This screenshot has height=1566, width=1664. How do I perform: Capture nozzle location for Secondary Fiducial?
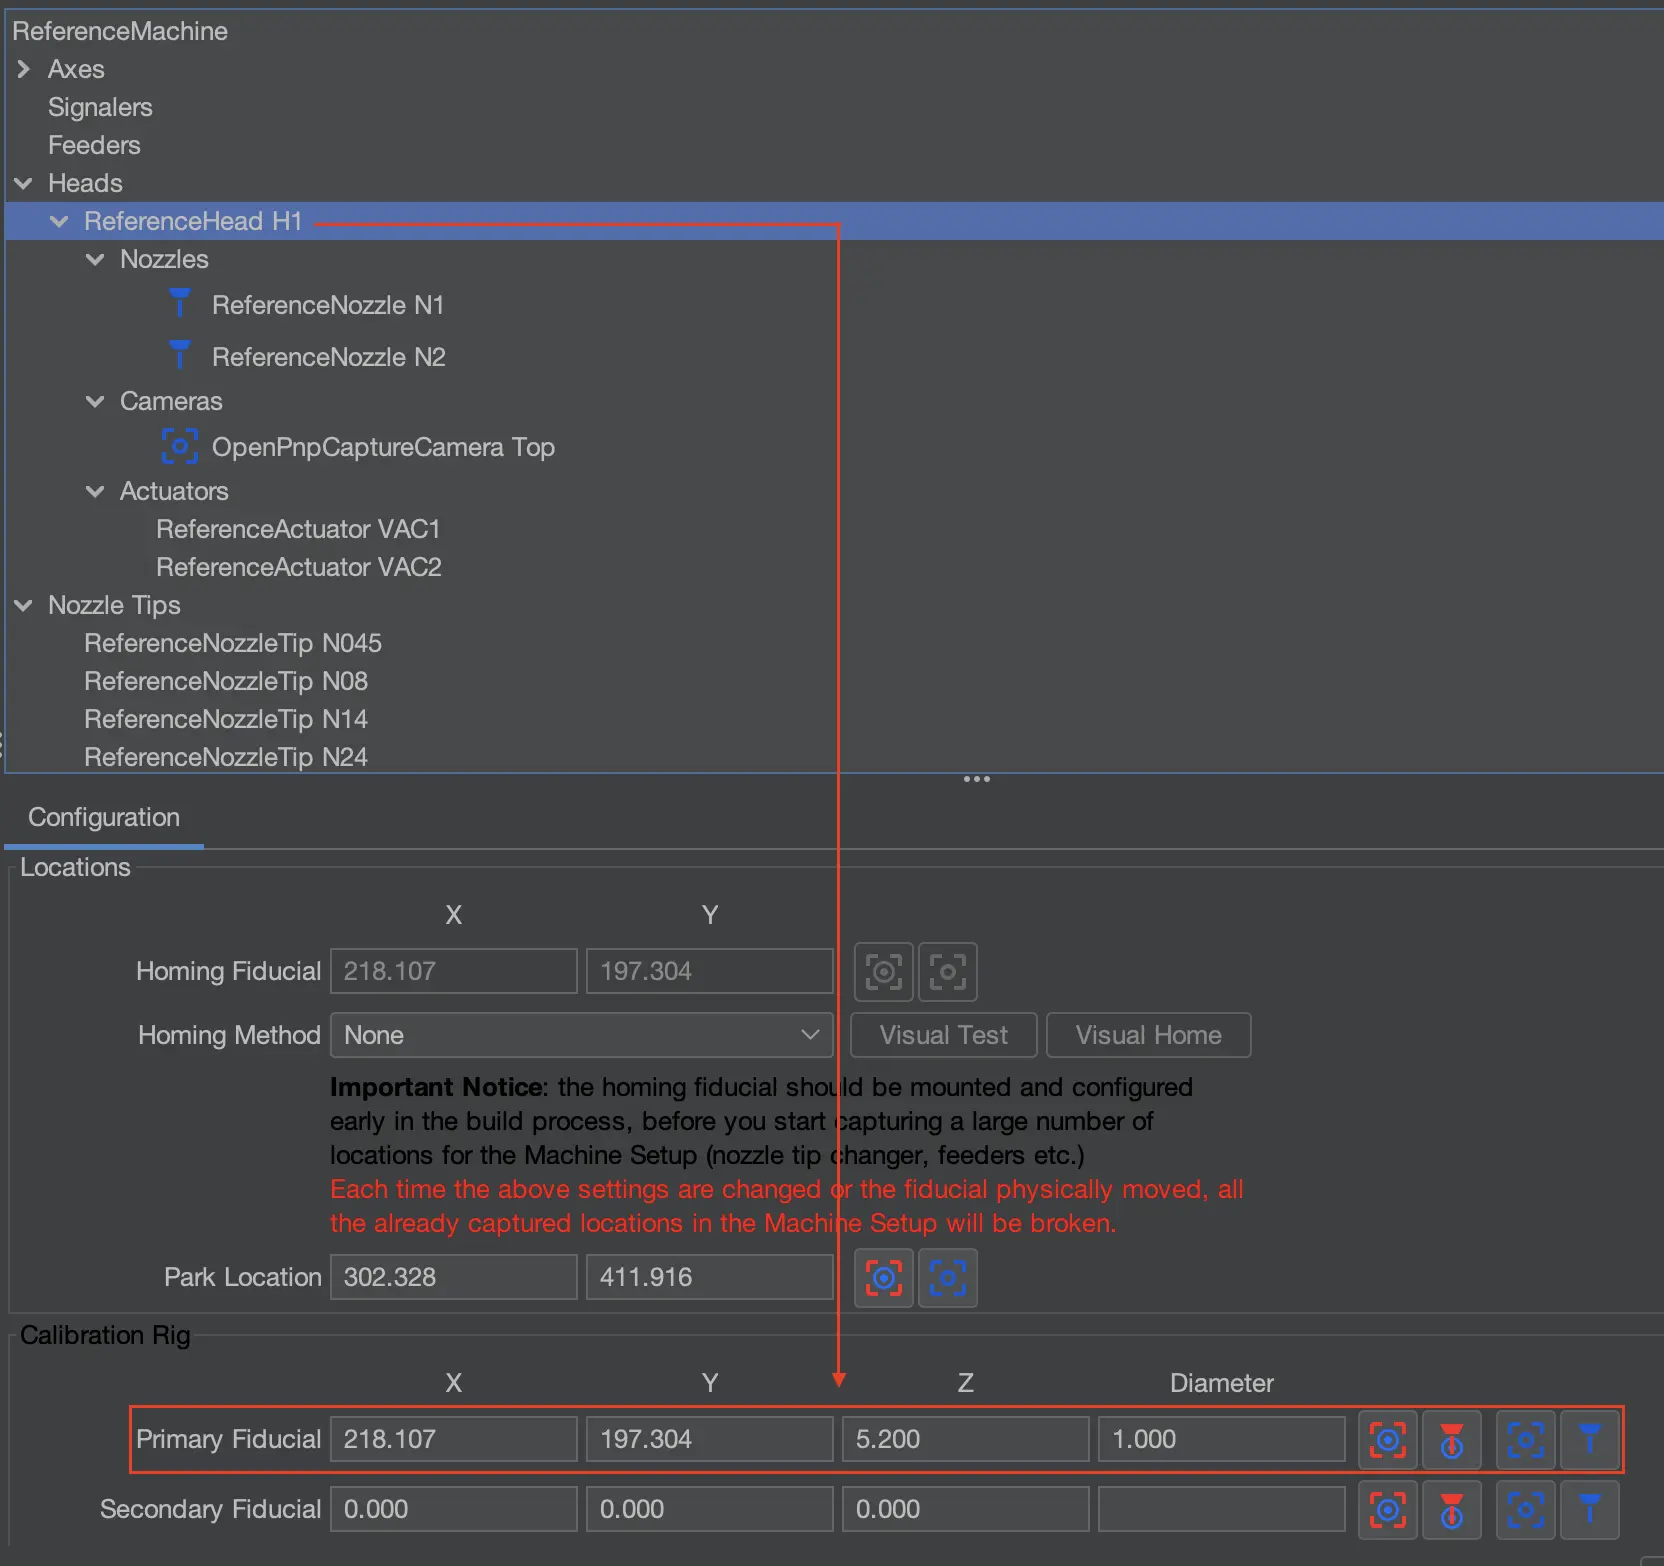(1451, 1510)
